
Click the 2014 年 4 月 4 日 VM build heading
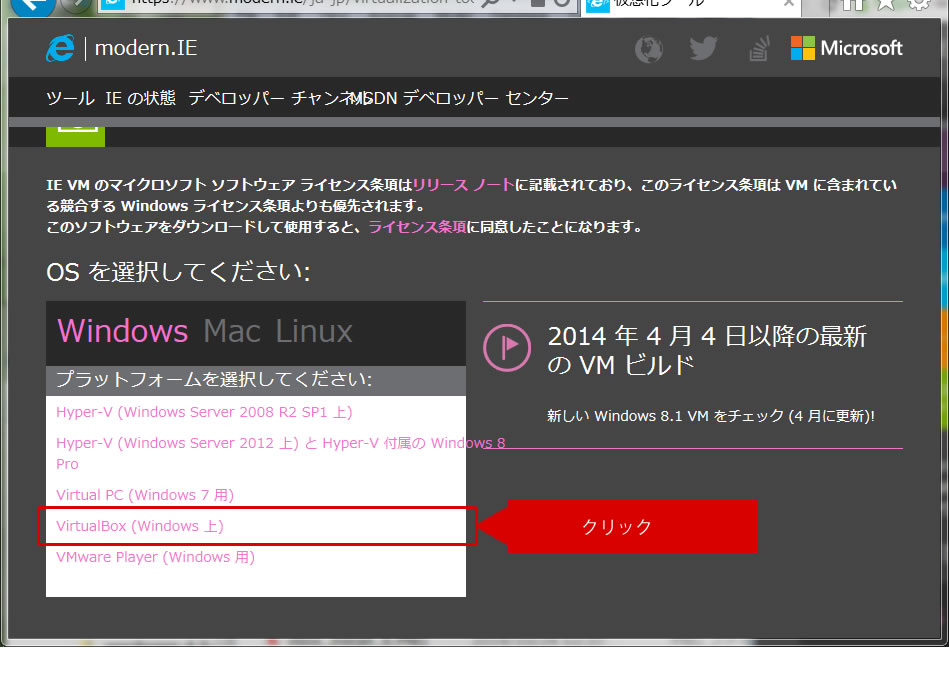707,350
